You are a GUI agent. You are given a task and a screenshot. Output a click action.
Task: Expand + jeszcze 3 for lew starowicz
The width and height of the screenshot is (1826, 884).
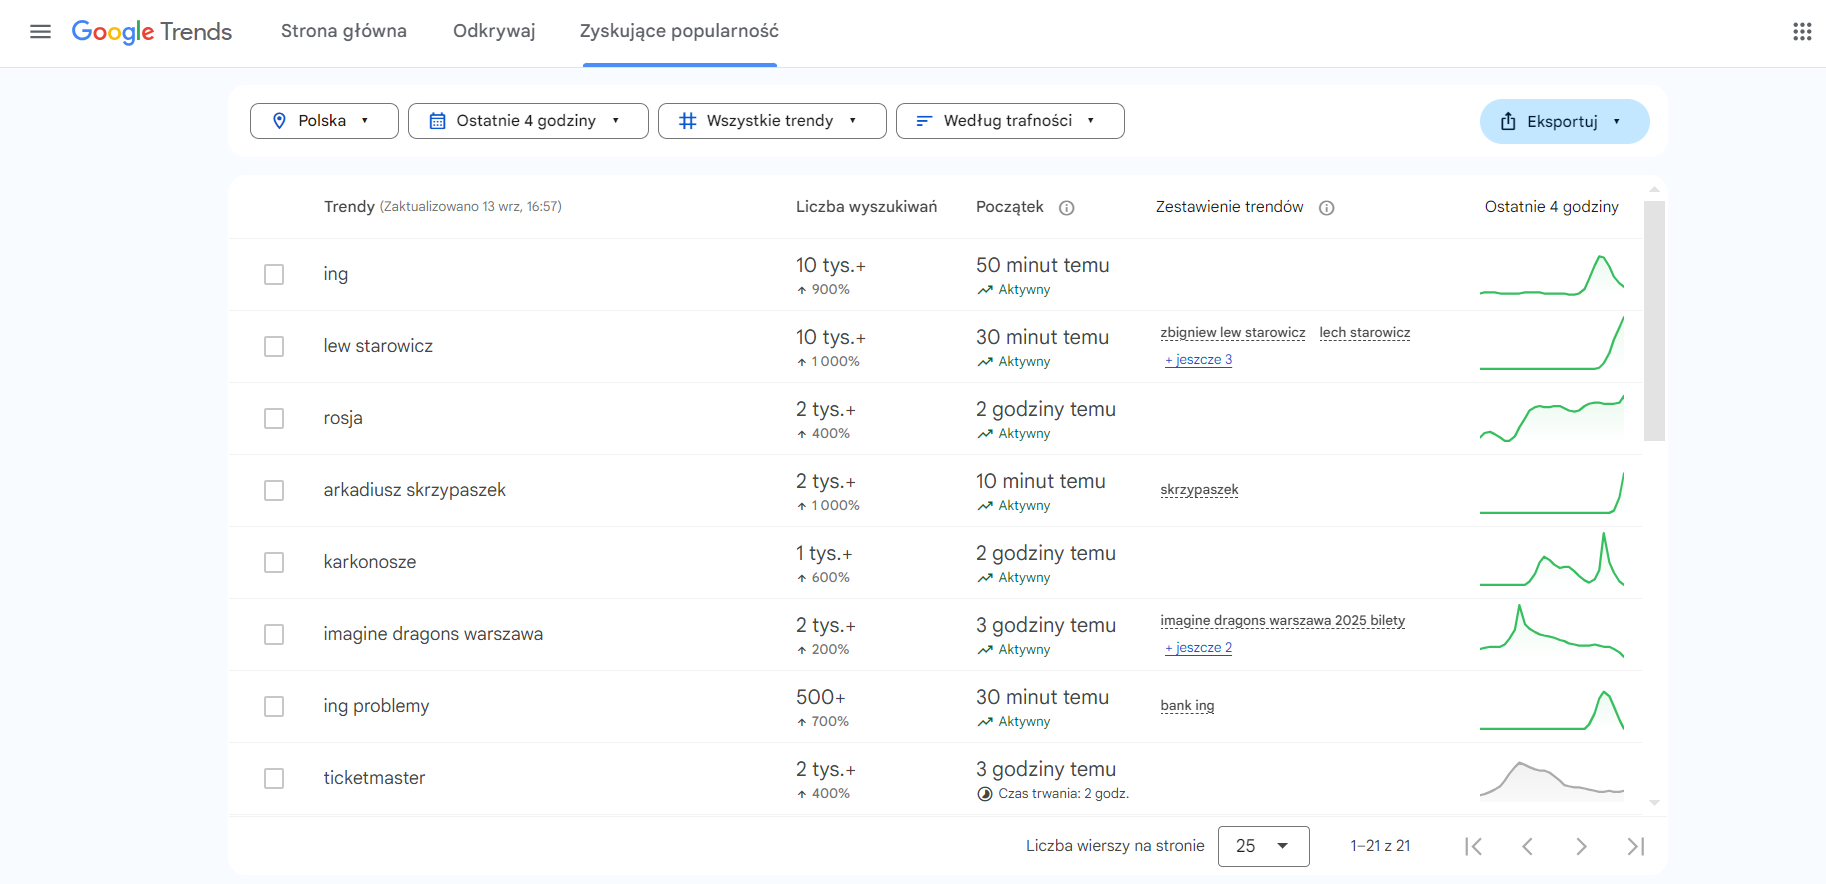[1198, 360]
